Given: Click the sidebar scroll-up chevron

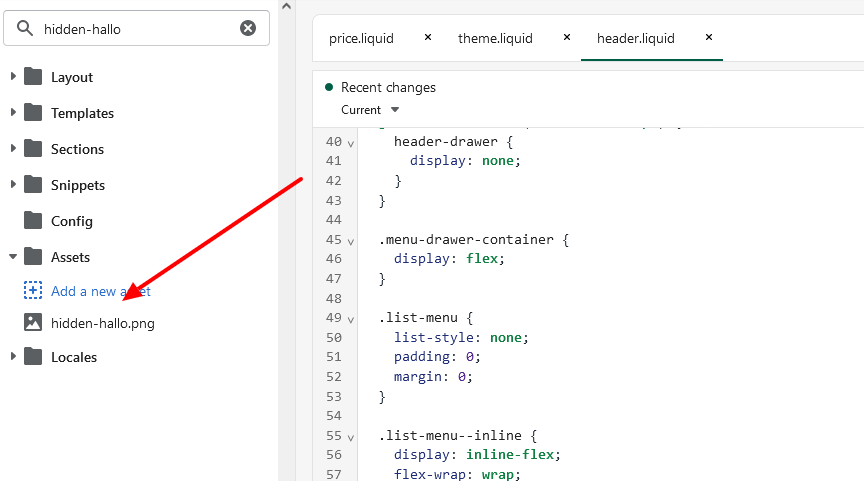Looking at the screenshot, I should click(x=287, y=7).
